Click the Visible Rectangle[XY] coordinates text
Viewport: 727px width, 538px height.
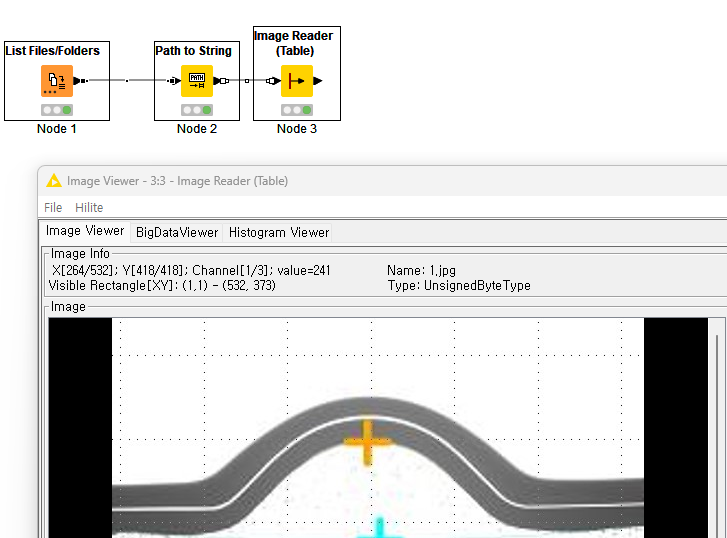pyautogui.click(x=162, y=285)
